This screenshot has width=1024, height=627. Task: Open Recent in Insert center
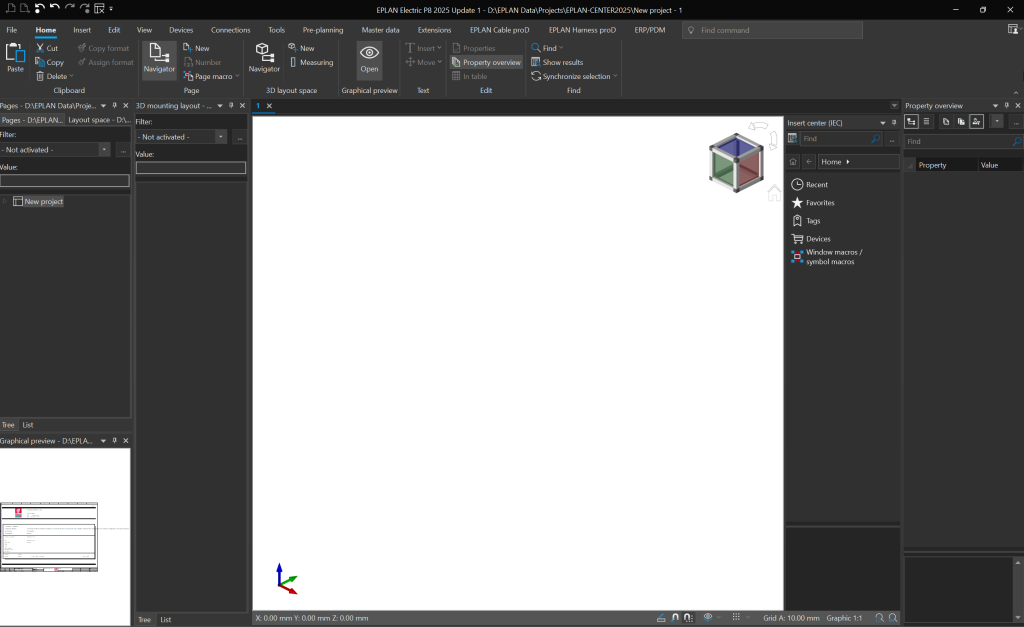coord(810,185)
